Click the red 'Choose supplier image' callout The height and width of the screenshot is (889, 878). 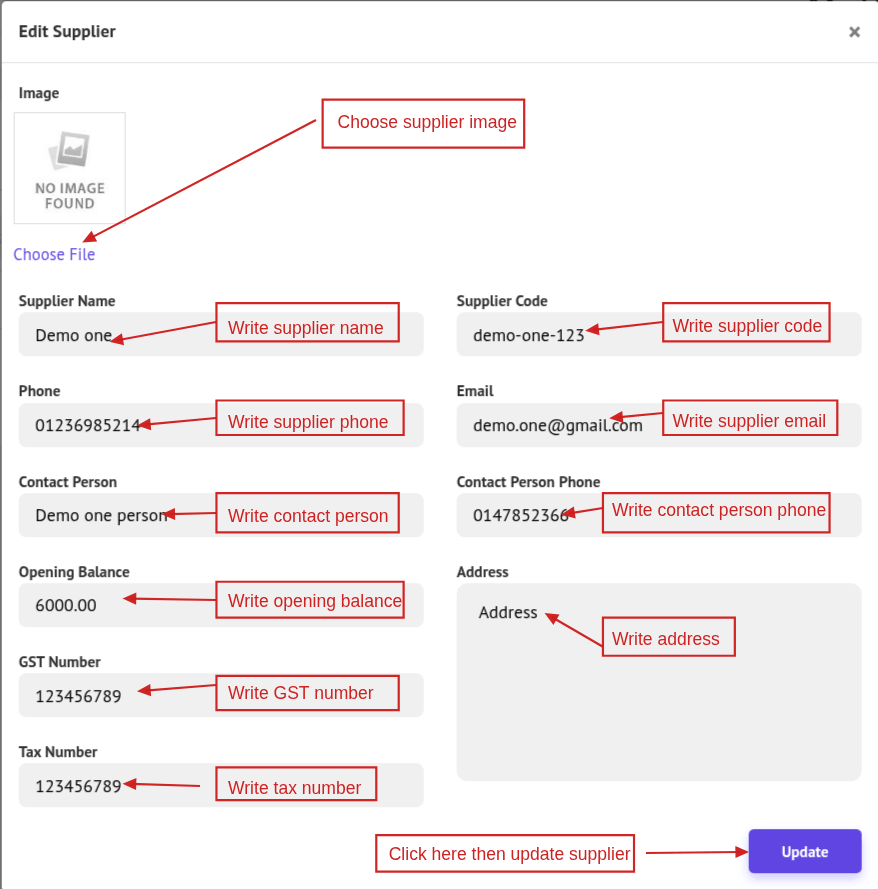[x=423, y=123]
